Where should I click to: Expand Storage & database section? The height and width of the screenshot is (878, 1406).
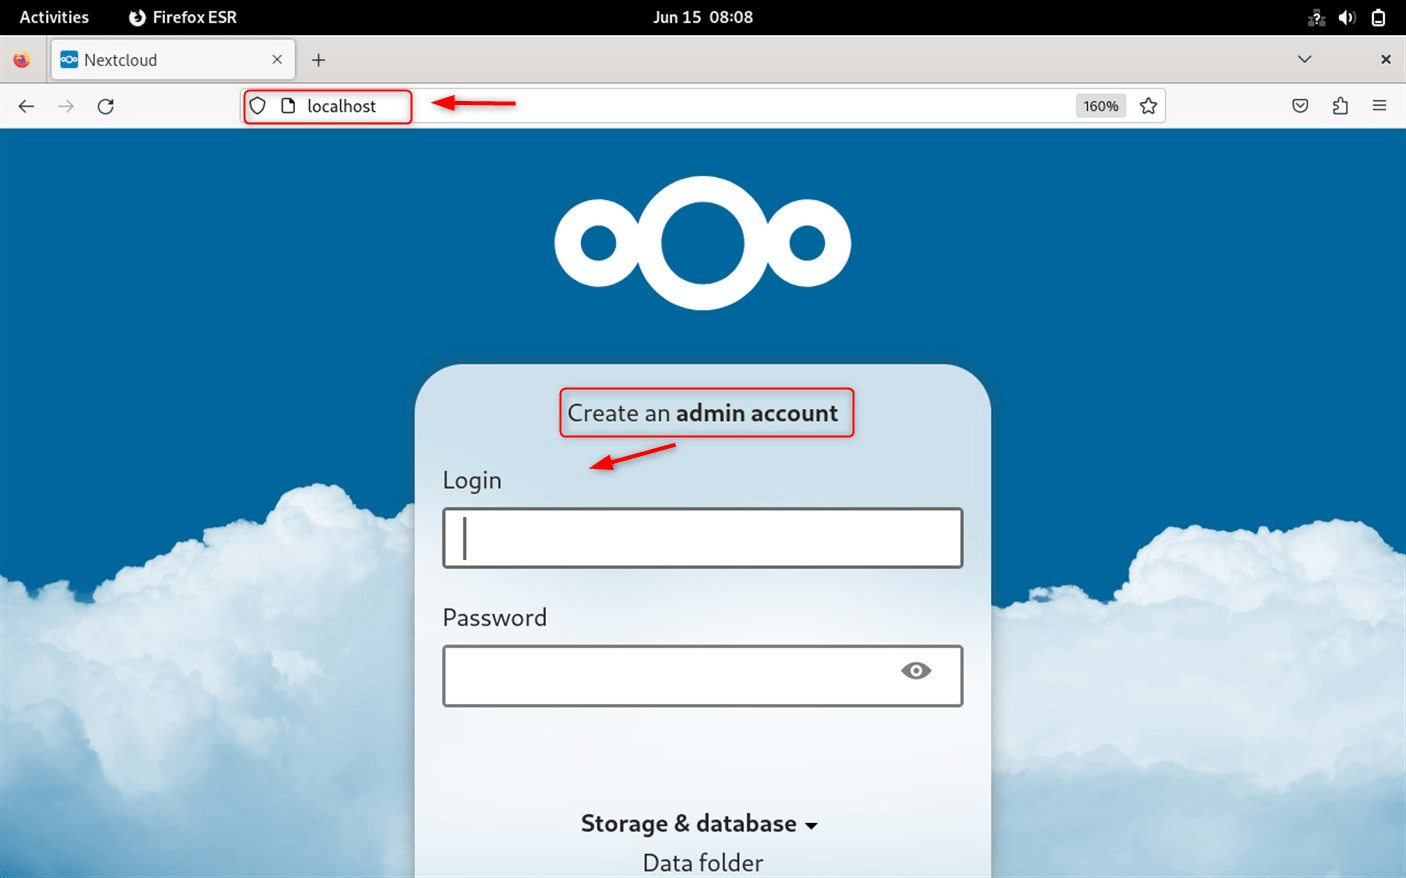pyautogui.click(x=699, y=824)
